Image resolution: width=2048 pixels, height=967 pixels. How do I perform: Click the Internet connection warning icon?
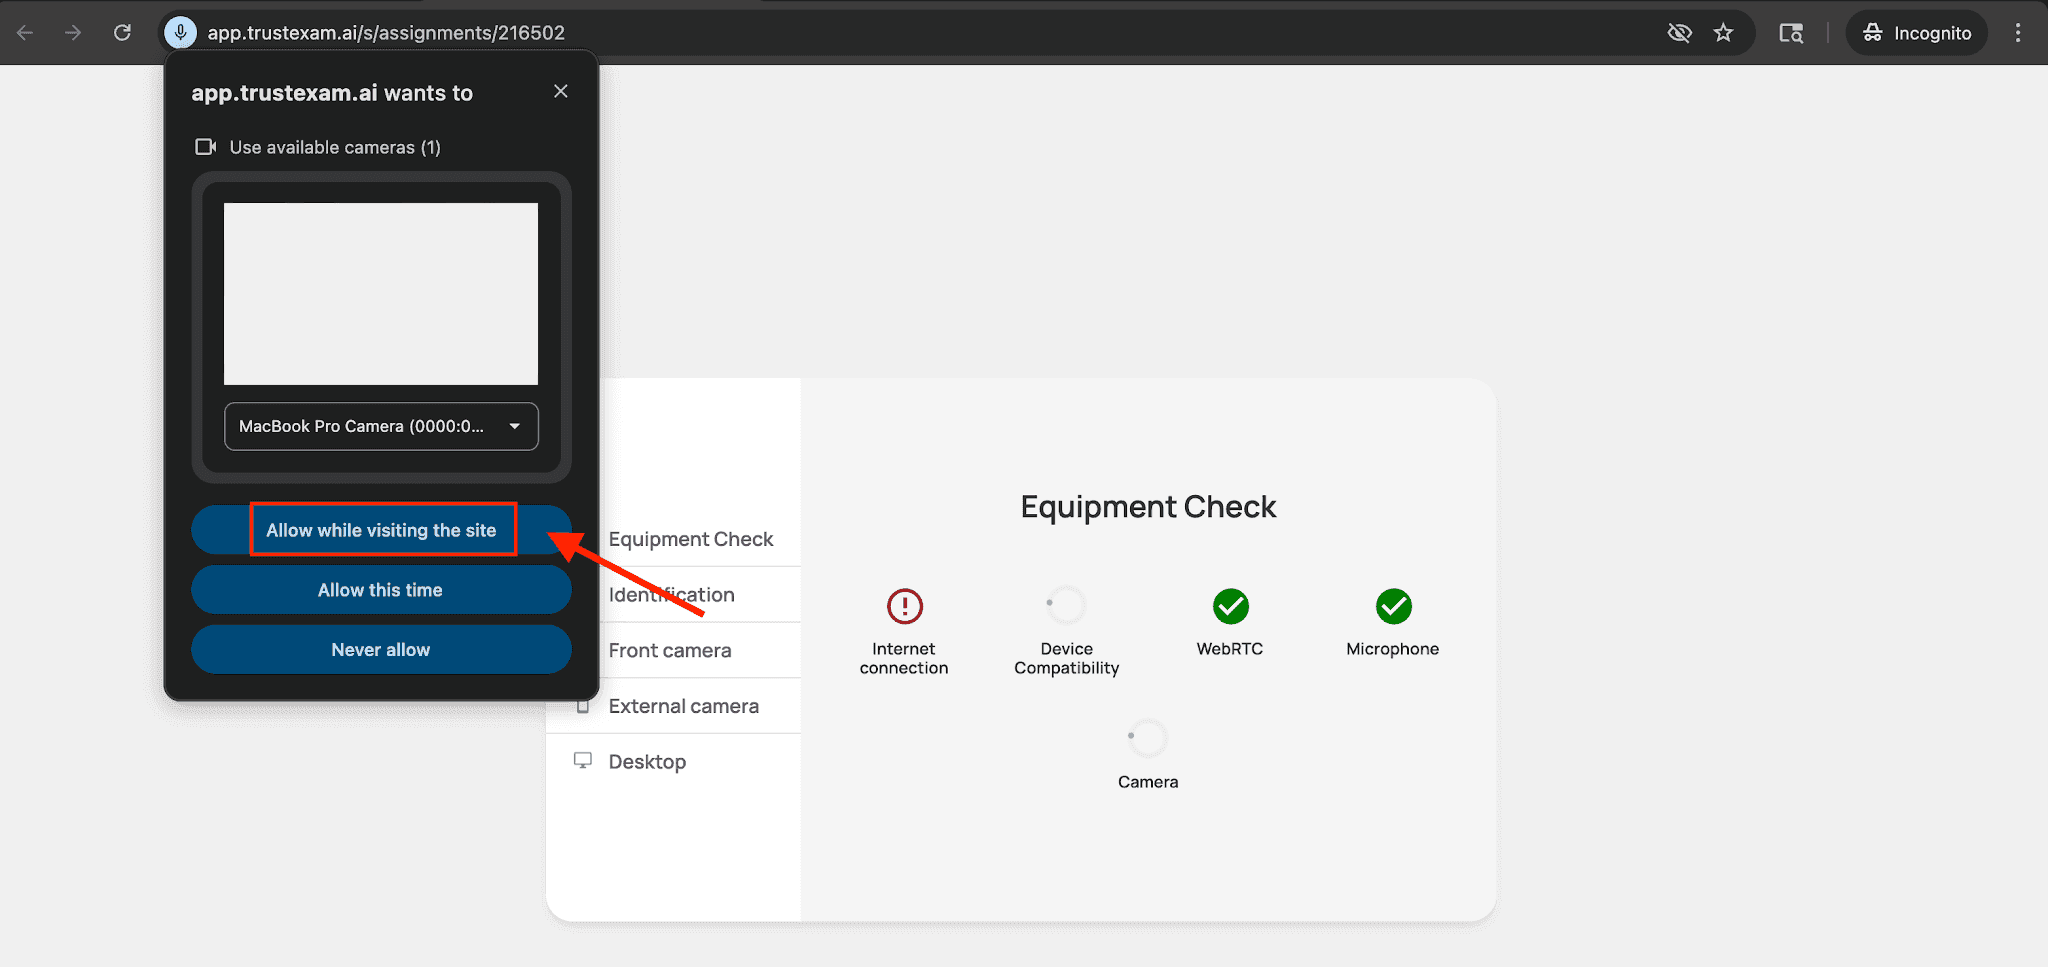(905, 606)
